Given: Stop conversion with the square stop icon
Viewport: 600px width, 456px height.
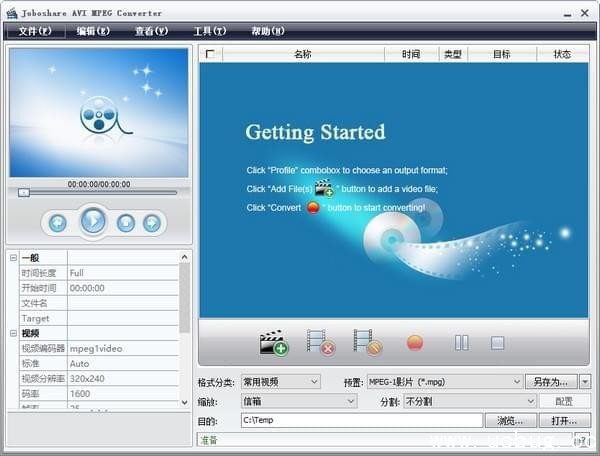Looking at the screenshot, I should tap(497, 343).
